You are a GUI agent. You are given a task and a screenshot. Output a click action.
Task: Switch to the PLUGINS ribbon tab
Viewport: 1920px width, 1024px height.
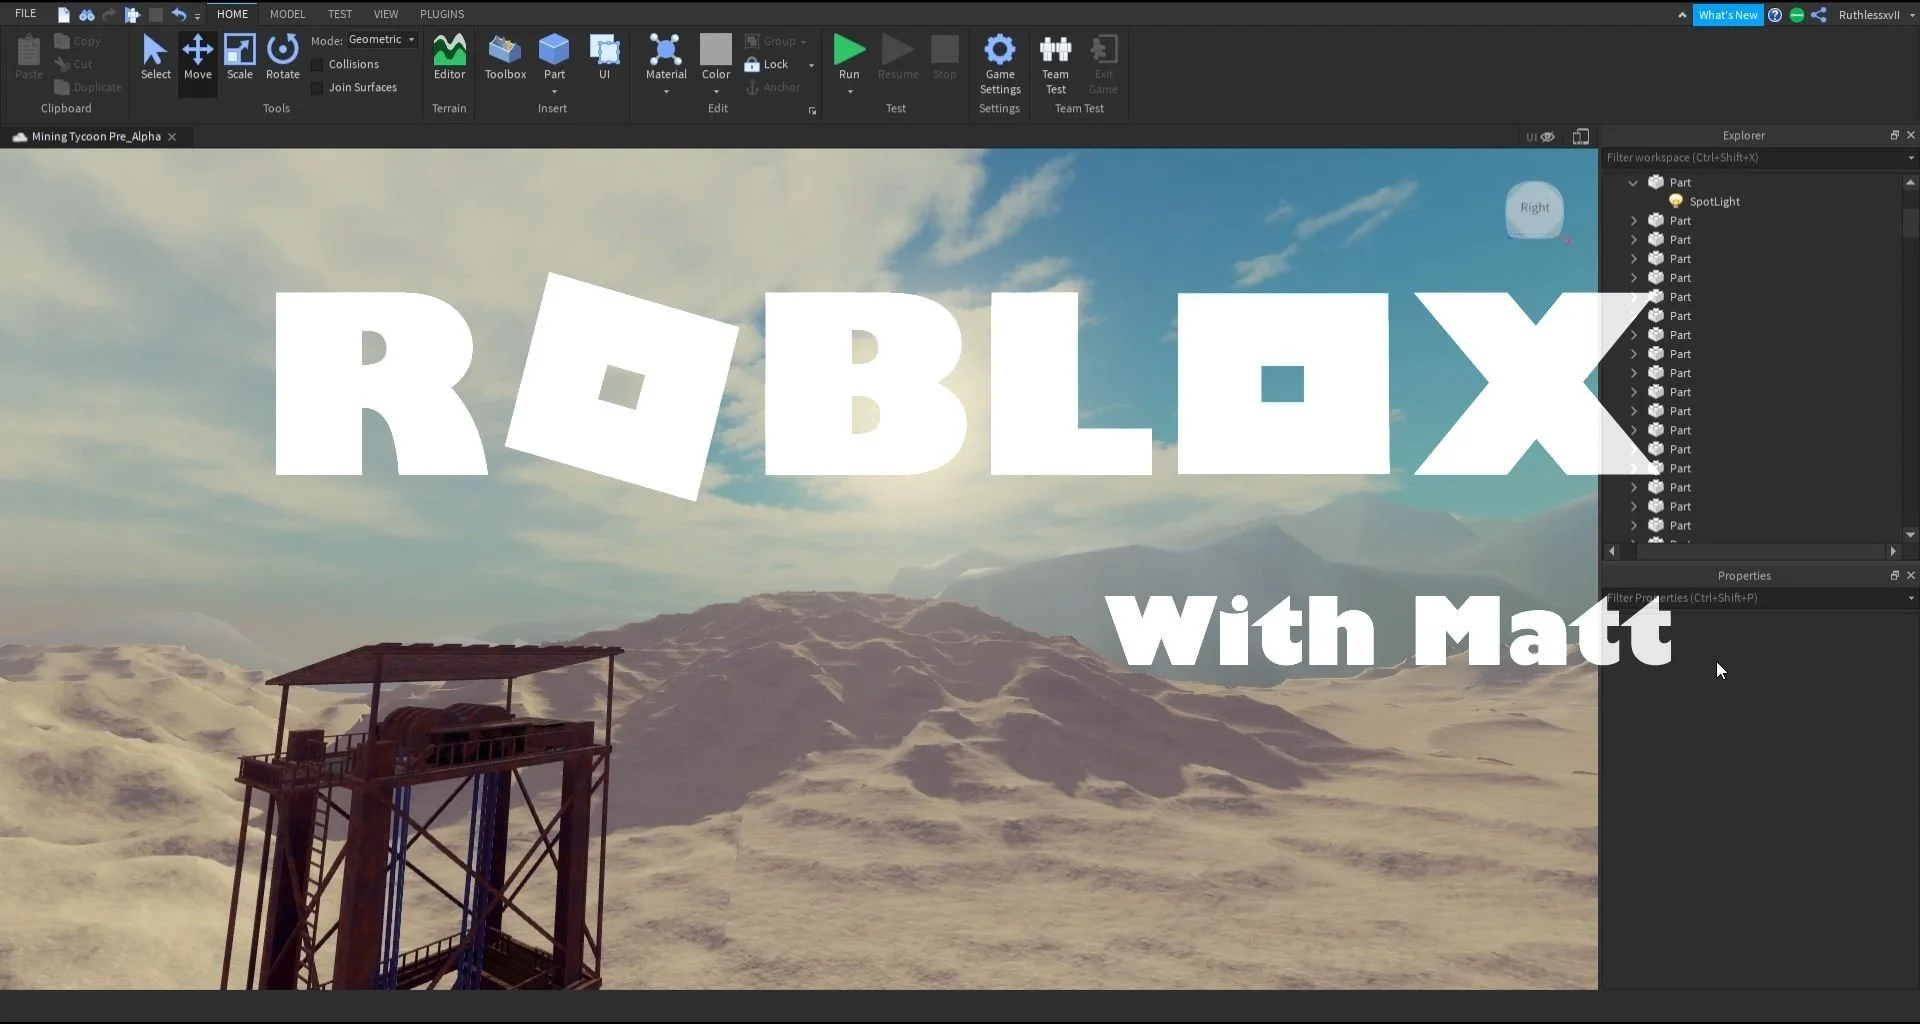pyautogui.click(x=442, y=14)
